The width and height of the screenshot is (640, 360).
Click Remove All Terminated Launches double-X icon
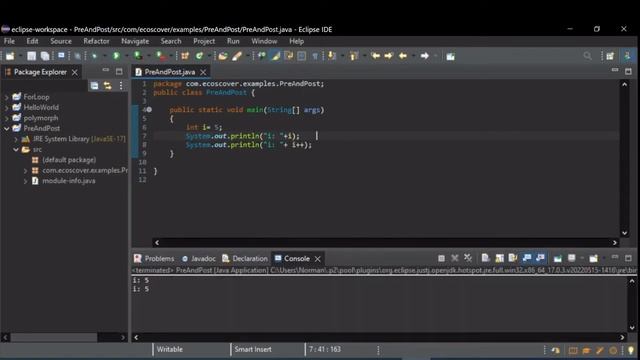[x=468, y=258]
